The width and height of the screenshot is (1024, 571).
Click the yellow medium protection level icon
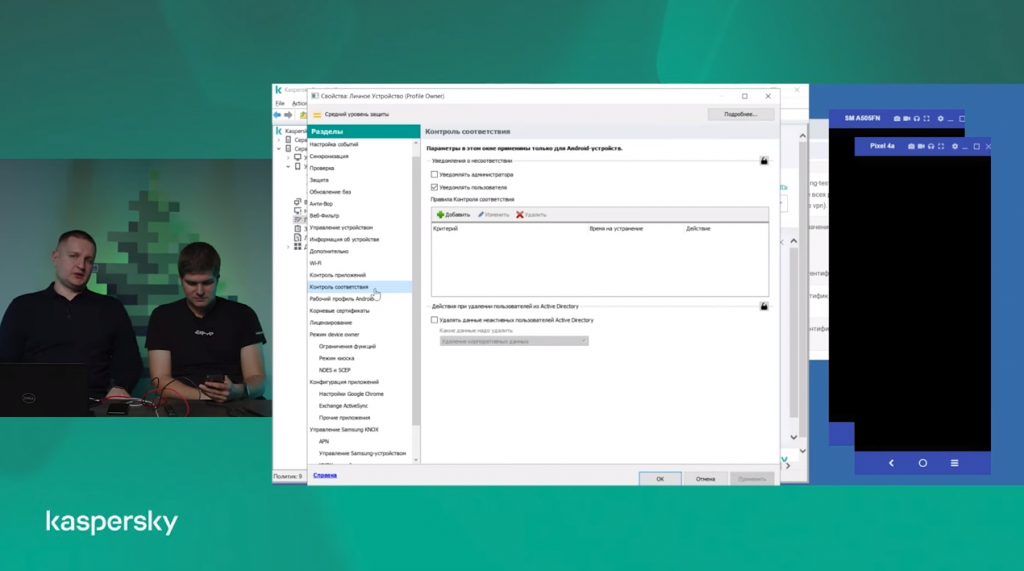(317, 114)
